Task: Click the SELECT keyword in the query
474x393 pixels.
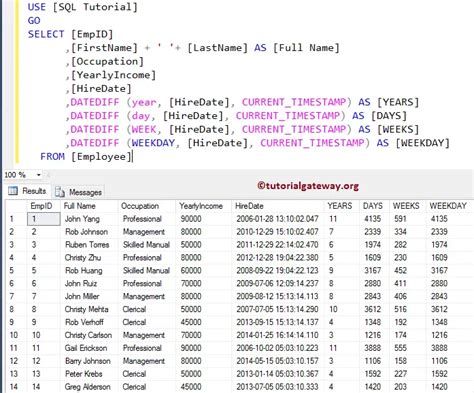Action: [x=46, y=34]
